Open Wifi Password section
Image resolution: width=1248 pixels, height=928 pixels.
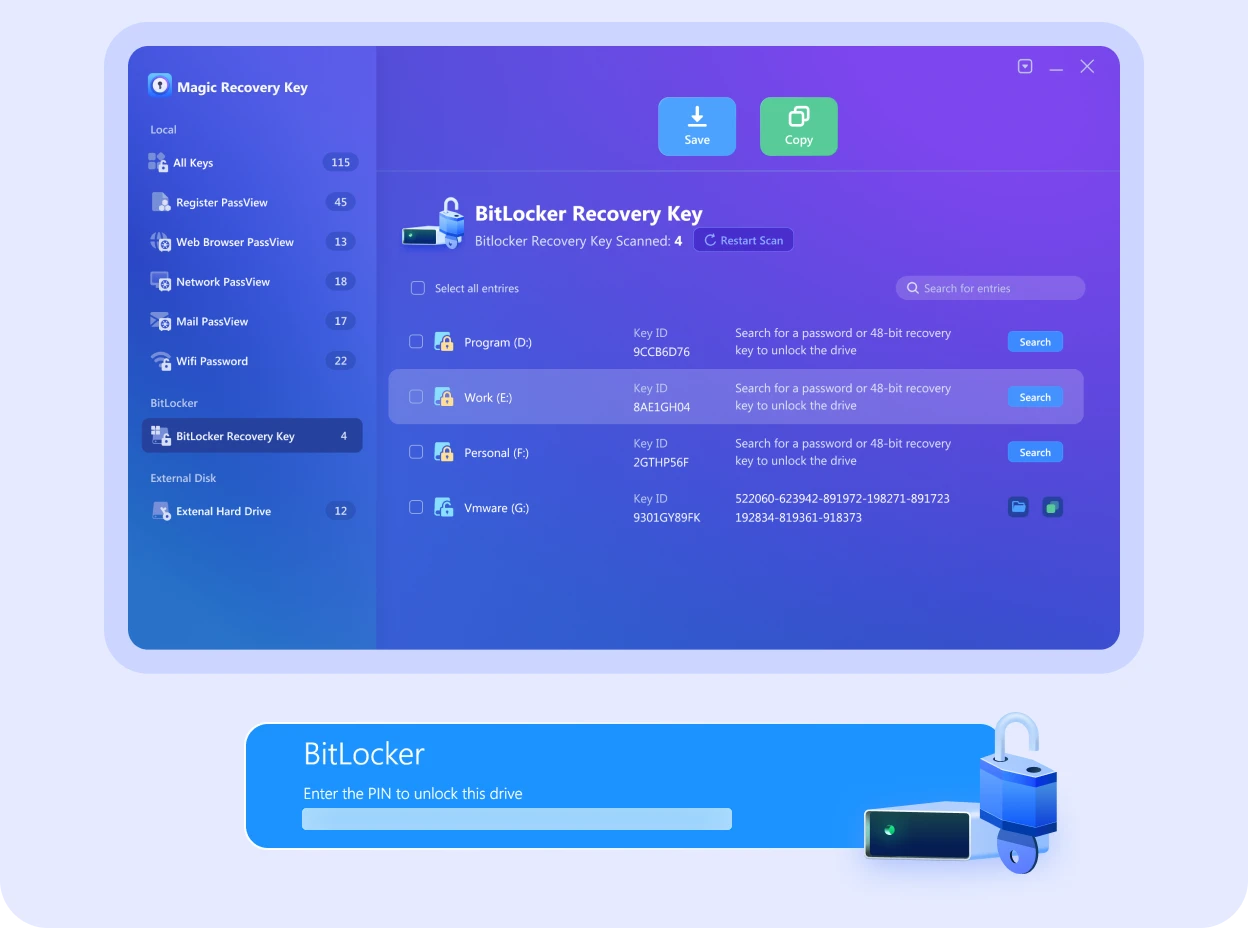click(x=252, y=361)
